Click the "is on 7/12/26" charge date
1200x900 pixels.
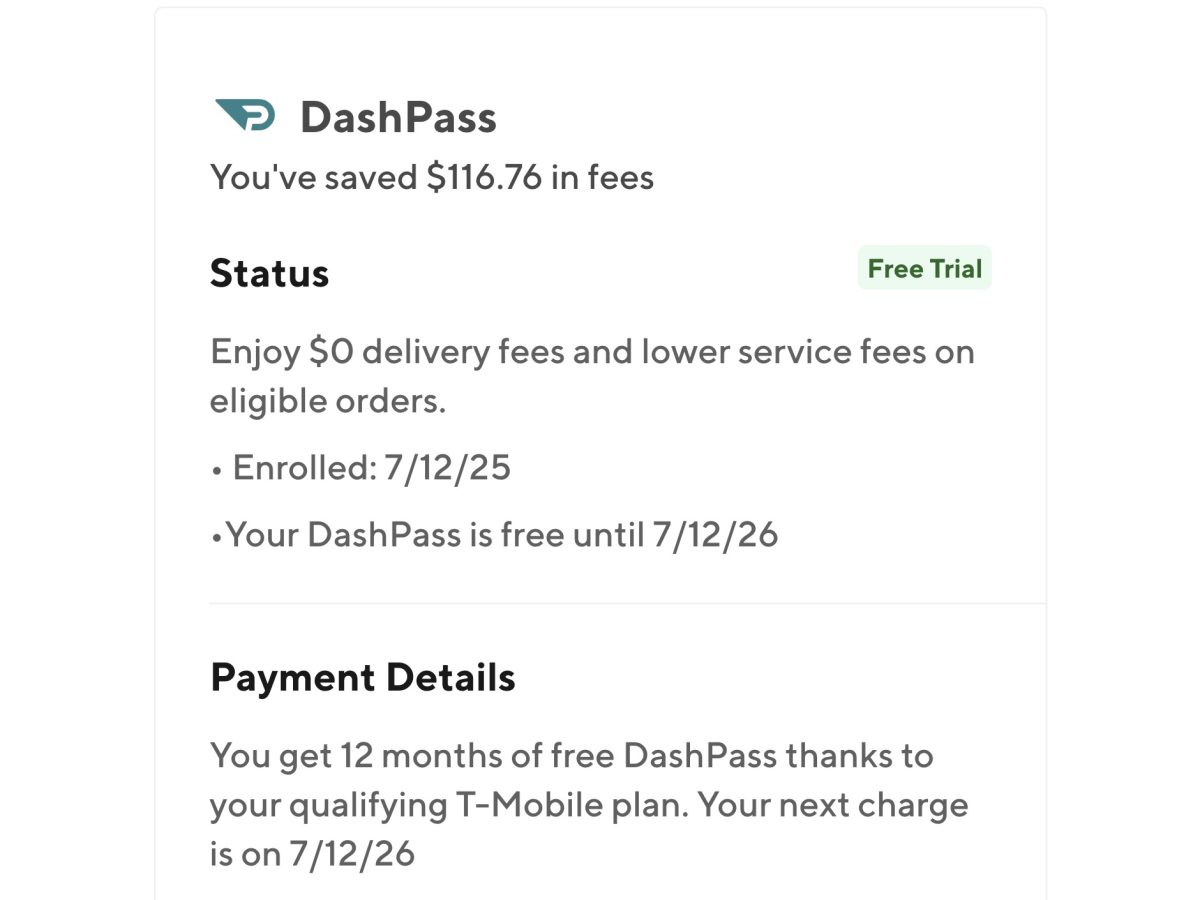[x=312, y=855]
